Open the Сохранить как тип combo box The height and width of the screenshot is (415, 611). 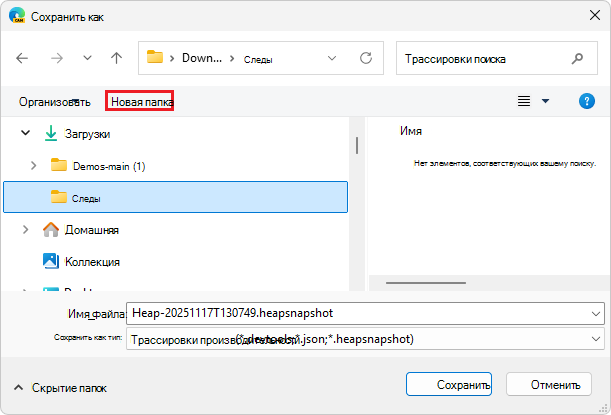[x=365, y=339]
